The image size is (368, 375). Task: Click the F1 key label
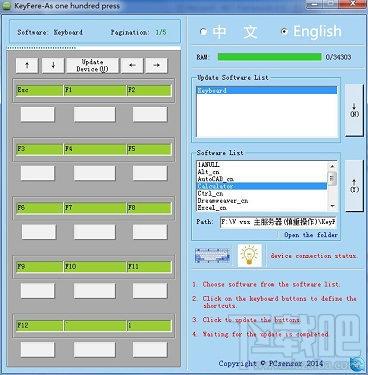(95, 90)
